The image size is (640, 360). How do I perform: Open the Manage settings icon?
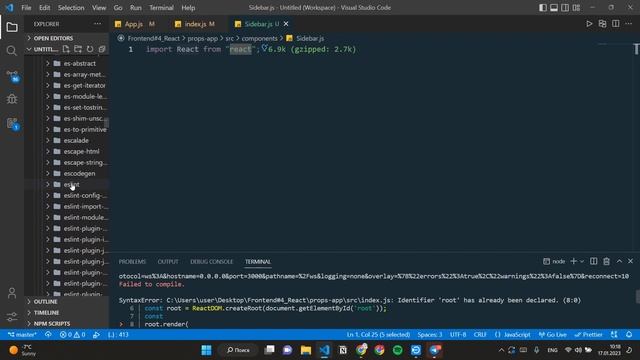click(x=12, y=316)
